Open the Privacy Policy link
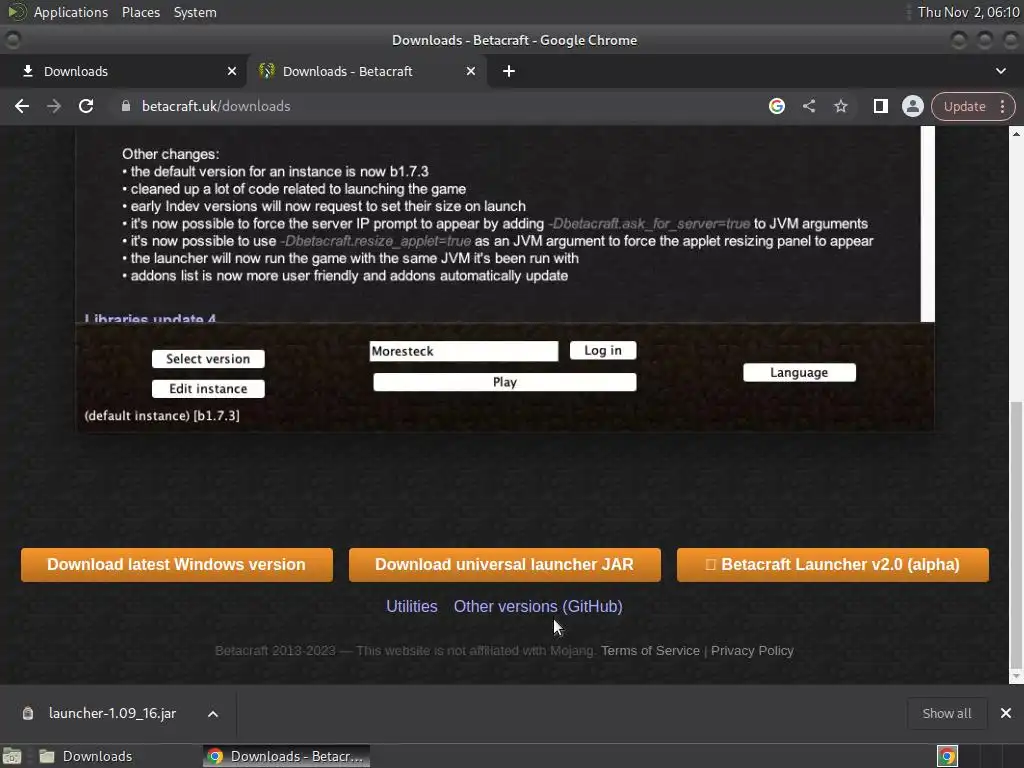Image resolution: width=1024 pixels, height=768 pixels. 752,650
